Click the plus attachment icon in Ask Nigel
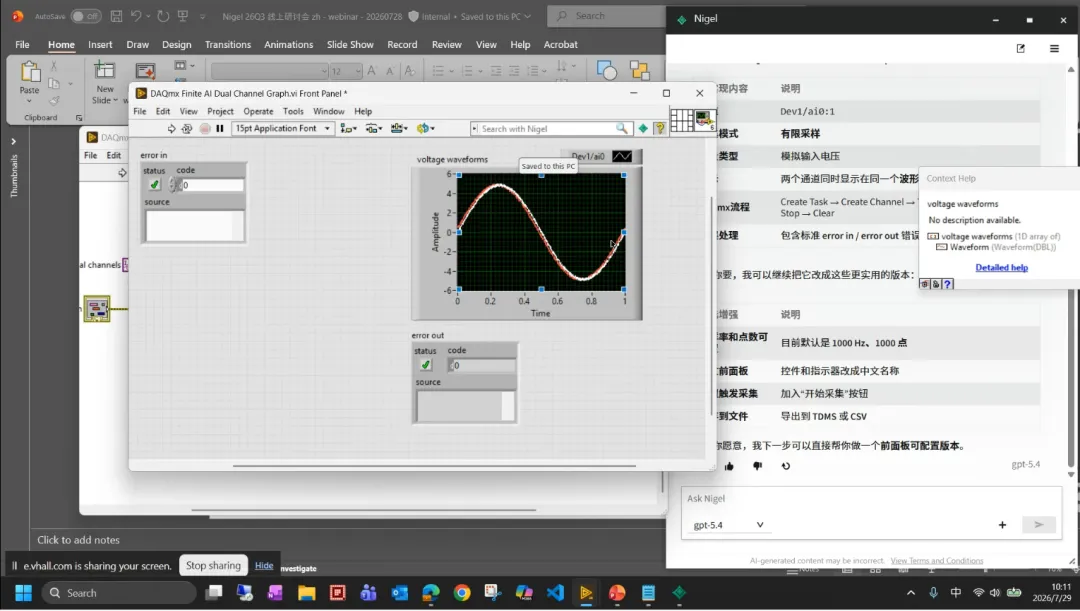This screenshot has height=611, width=1080. point(1002,525)
